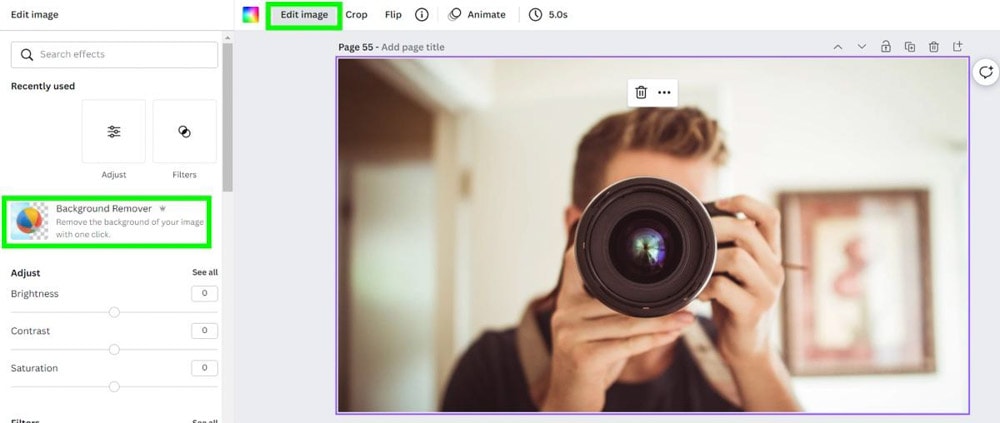Screen dimensions: 1000x423
Task: Delete image via floating trash icon
Action: (641, 93)
